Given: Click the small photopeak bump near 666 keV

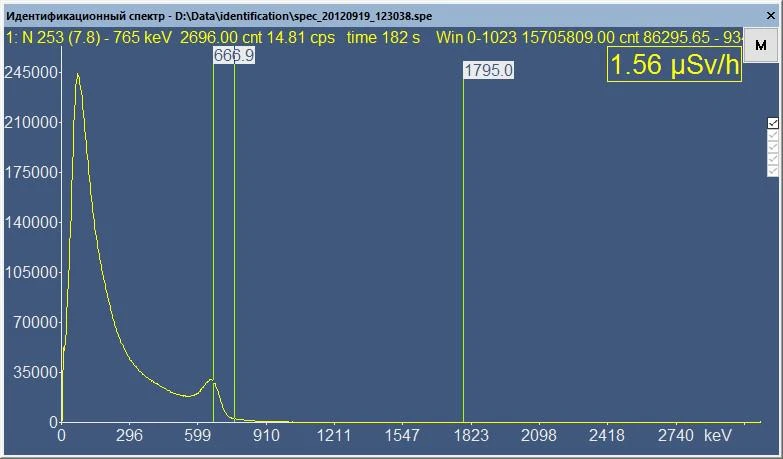Looking at the screenshot, I should coord(211,381).
